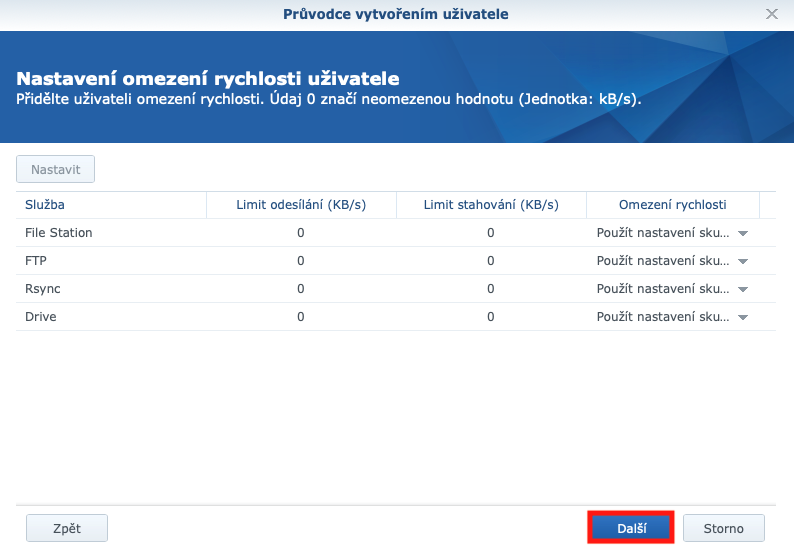Close the user creation wizard window
794x548 pixels.
tap(771, 14)
